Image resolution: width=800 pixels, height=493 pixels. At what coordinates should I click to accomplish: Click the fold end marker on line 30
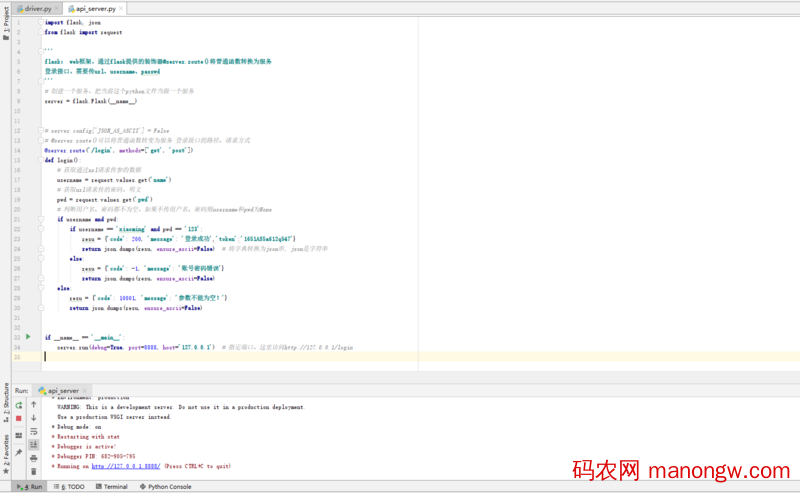pyautogui.click(x=41, y=308)
